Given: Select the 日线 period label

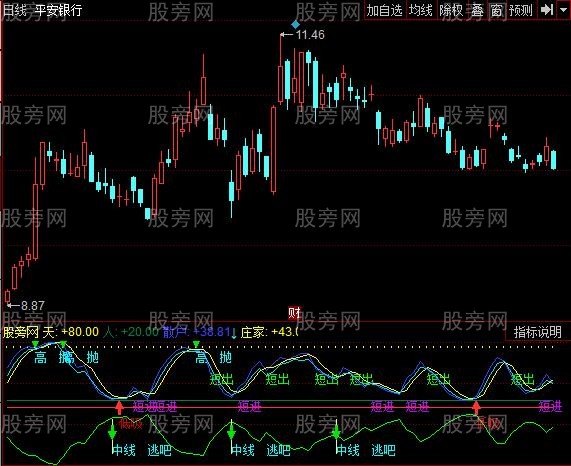Looking at the screenshot, I should 15,10.
